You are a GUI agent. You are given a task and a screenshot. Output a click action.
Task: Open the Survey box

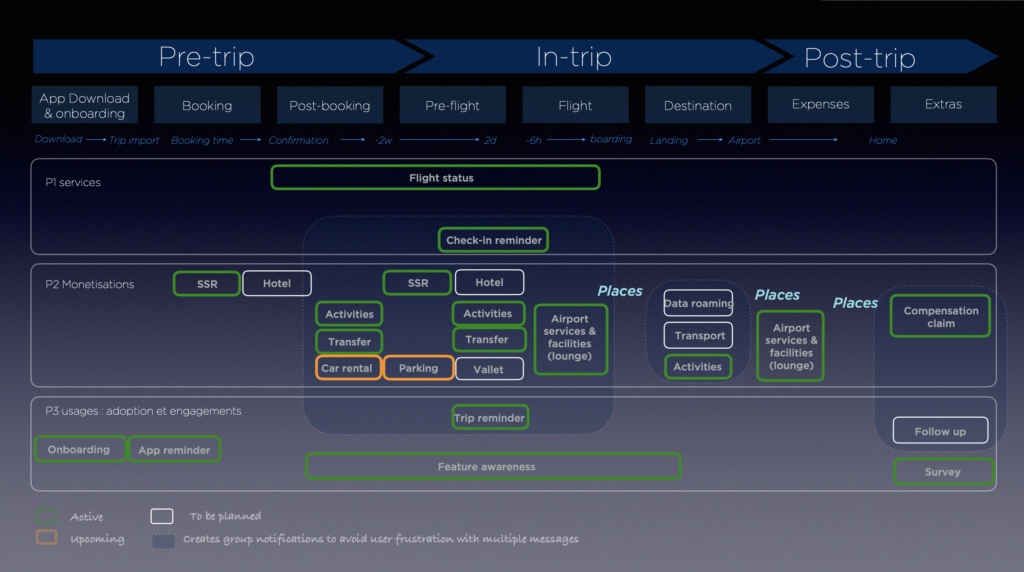pos(942,472)
